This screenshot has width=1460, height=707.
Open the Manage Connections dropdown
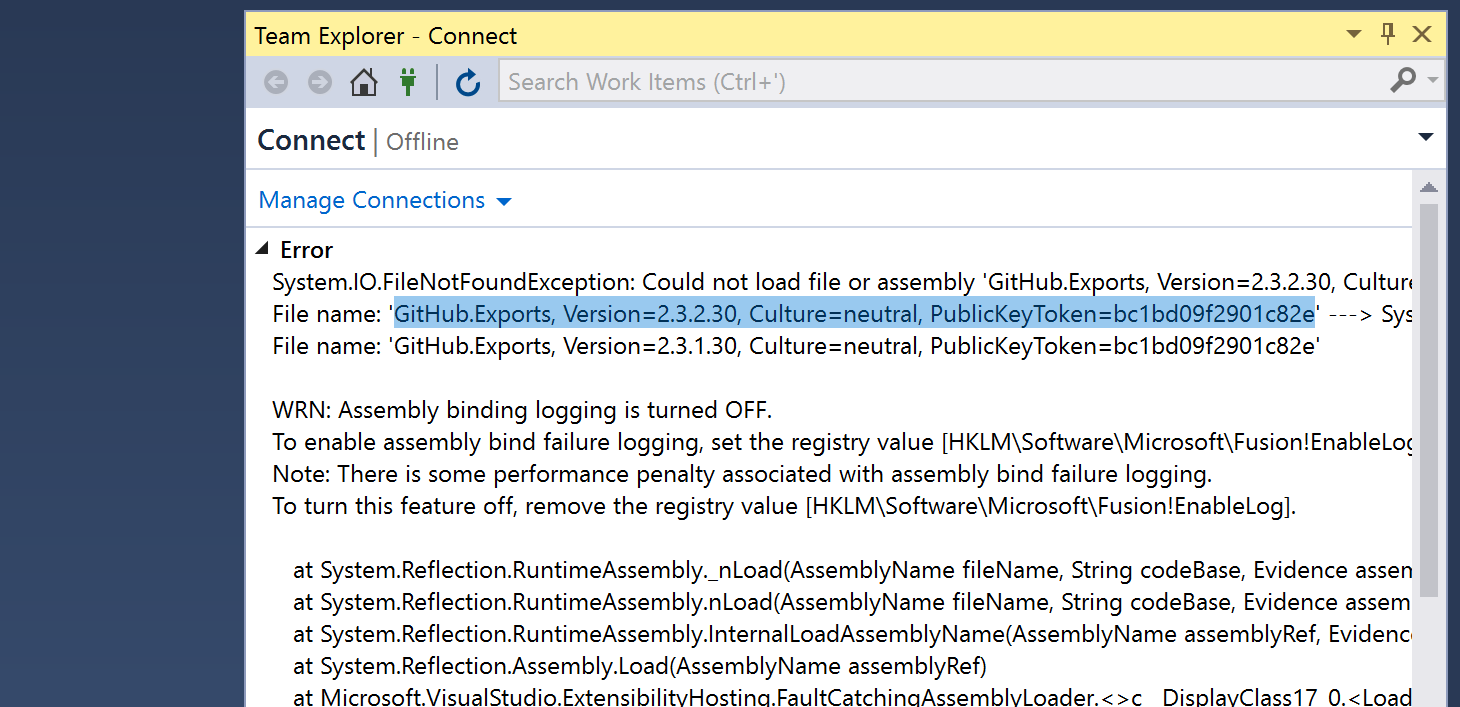point(503,200)
